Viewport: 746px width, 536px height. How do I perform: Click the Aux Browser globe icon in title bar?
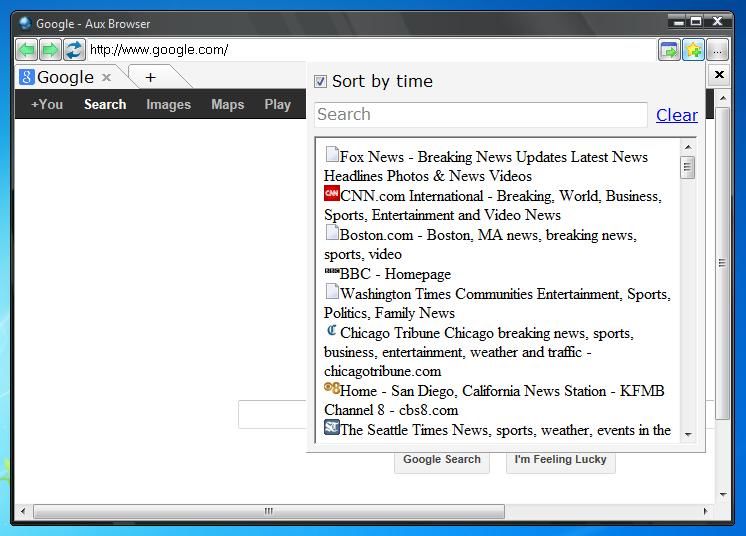25,23
